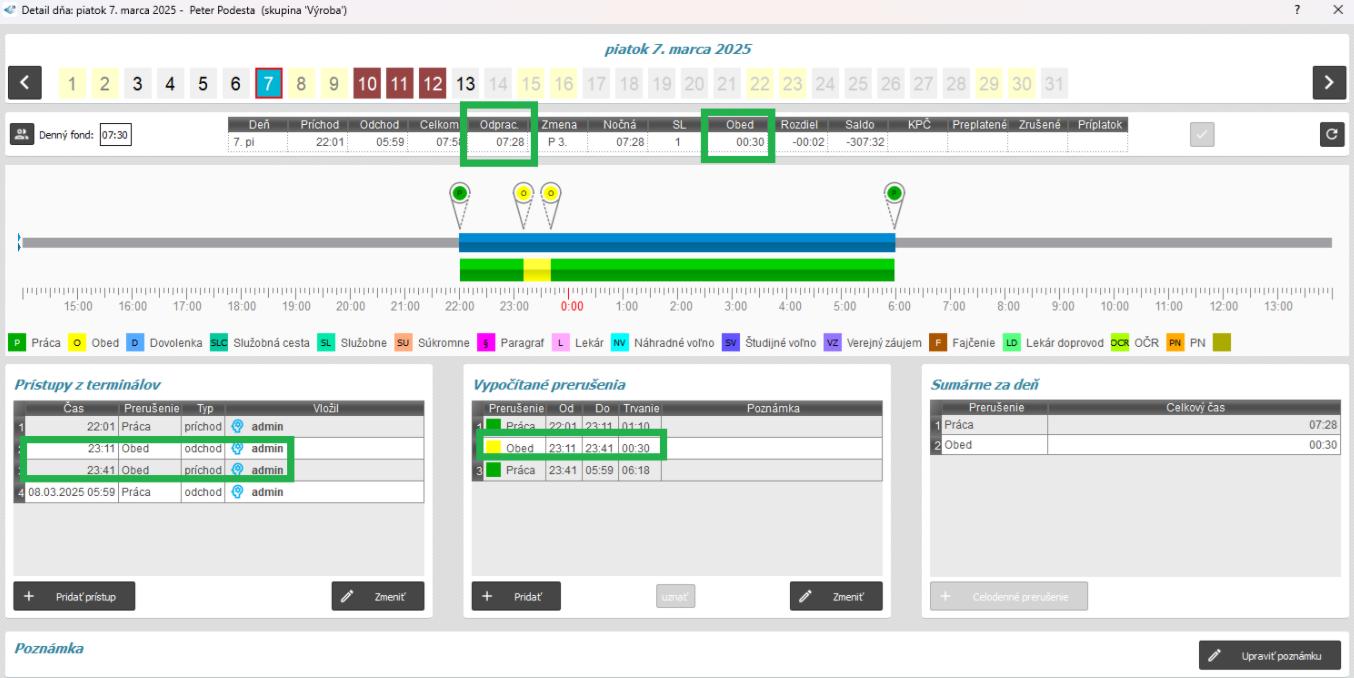The height and width of the screenshot is (678, 1354).
Task: Select day 10 in the calendar strip
Action: point(367,83)
